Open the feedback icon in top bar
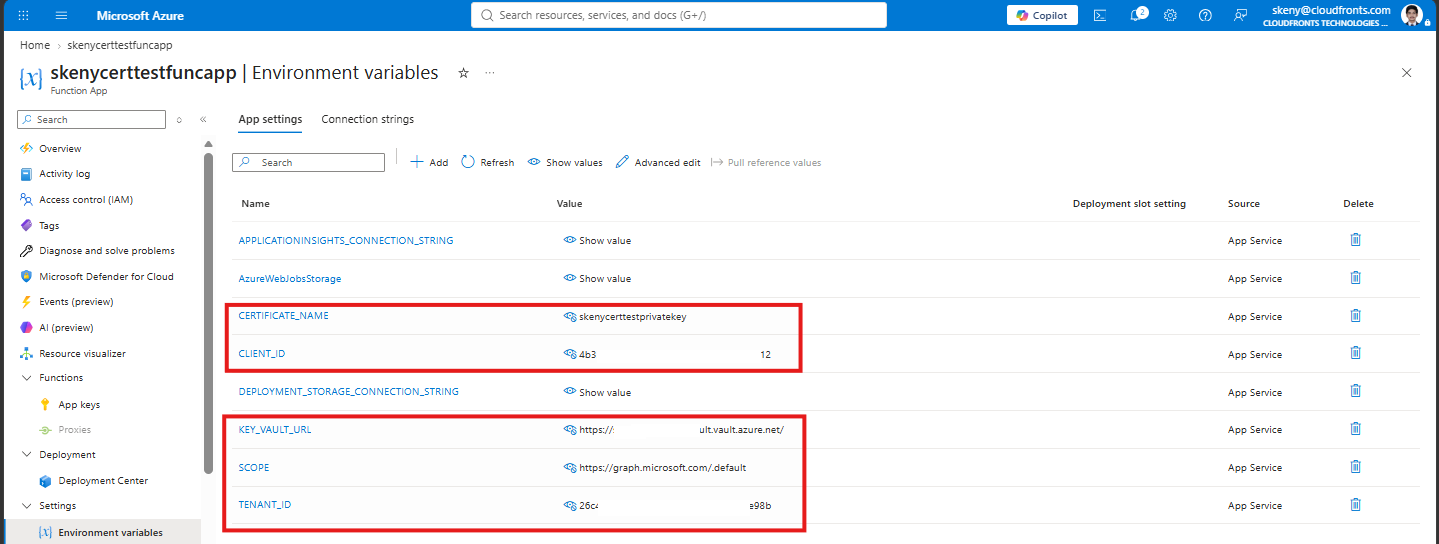This screenshot has height=544, width=1439. point(1241,15)
